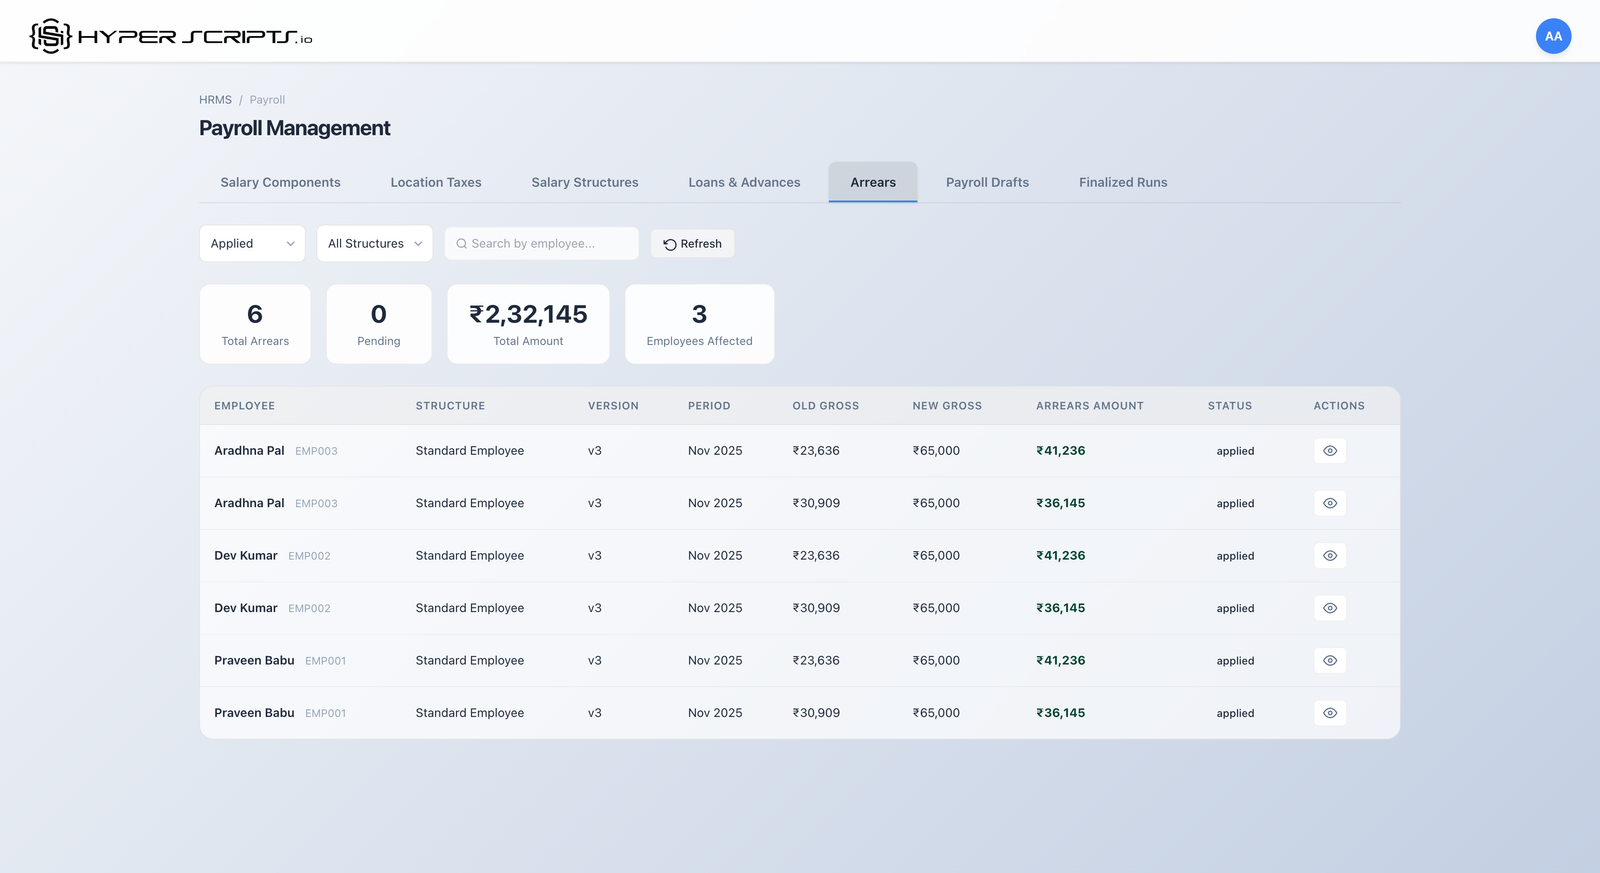
Task: Switch to the Salary Components tab
Action: point(280,183)
